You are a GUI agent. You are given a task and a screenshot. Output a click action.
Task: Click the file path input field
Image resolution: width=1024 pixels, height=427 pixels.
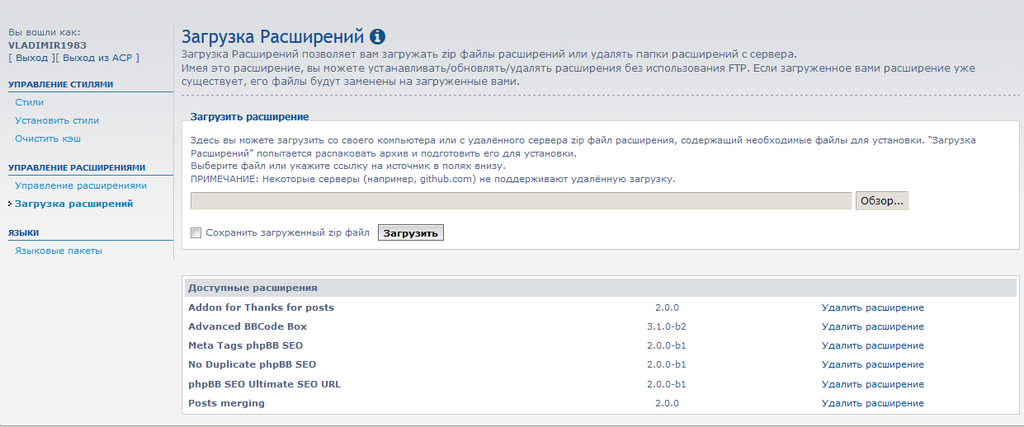[520, 201]
